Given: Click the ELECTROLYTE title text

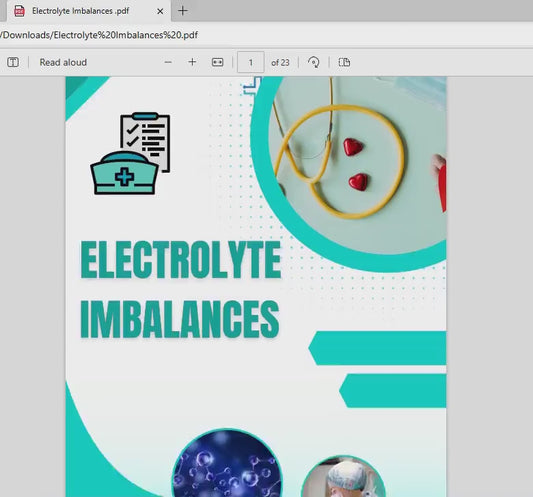Looking at the screenshot, I should pyautogui.click(x=181, y=259).
